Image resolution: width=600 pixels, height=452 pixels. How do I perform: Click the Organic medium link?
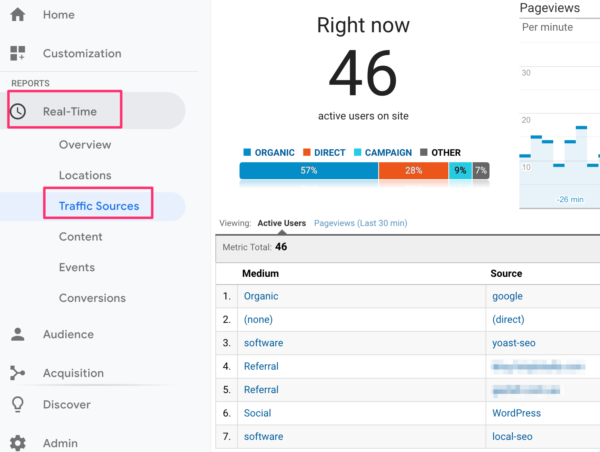coord(261,296)
